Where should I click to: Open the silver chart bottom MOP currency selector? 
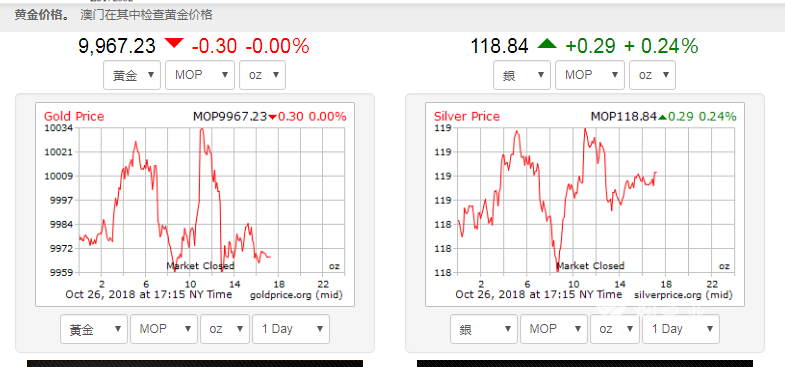click(x=554, y=329)
